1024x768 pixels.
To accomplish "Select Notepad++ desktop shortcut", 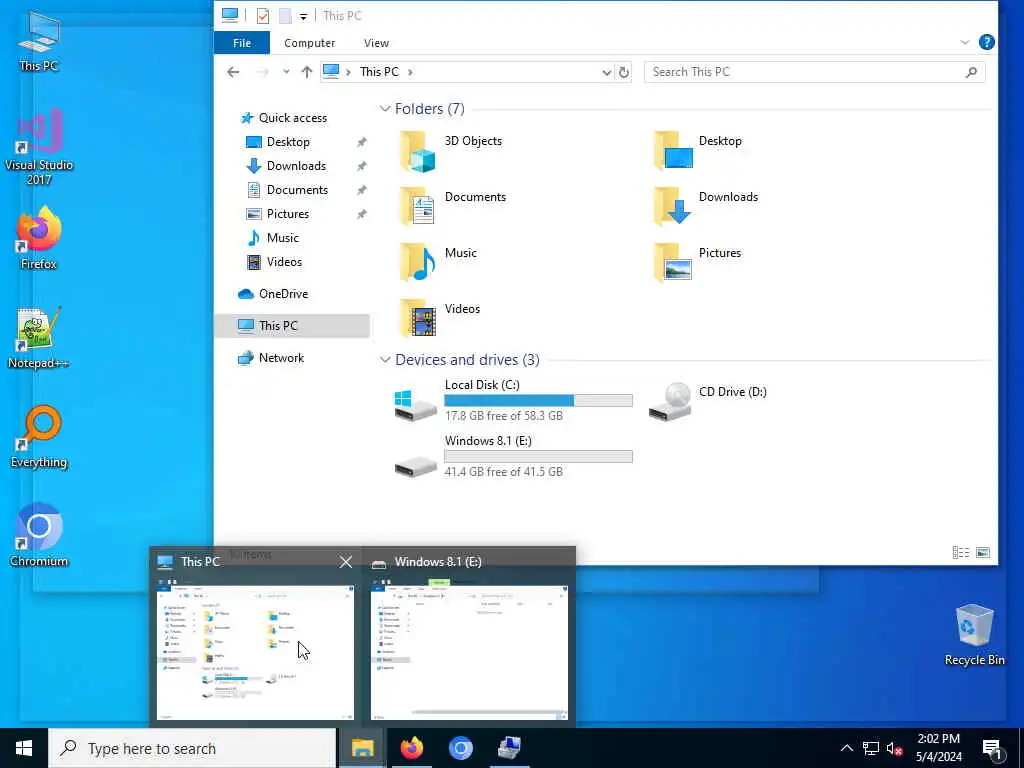I will click(x=39, y=338).
